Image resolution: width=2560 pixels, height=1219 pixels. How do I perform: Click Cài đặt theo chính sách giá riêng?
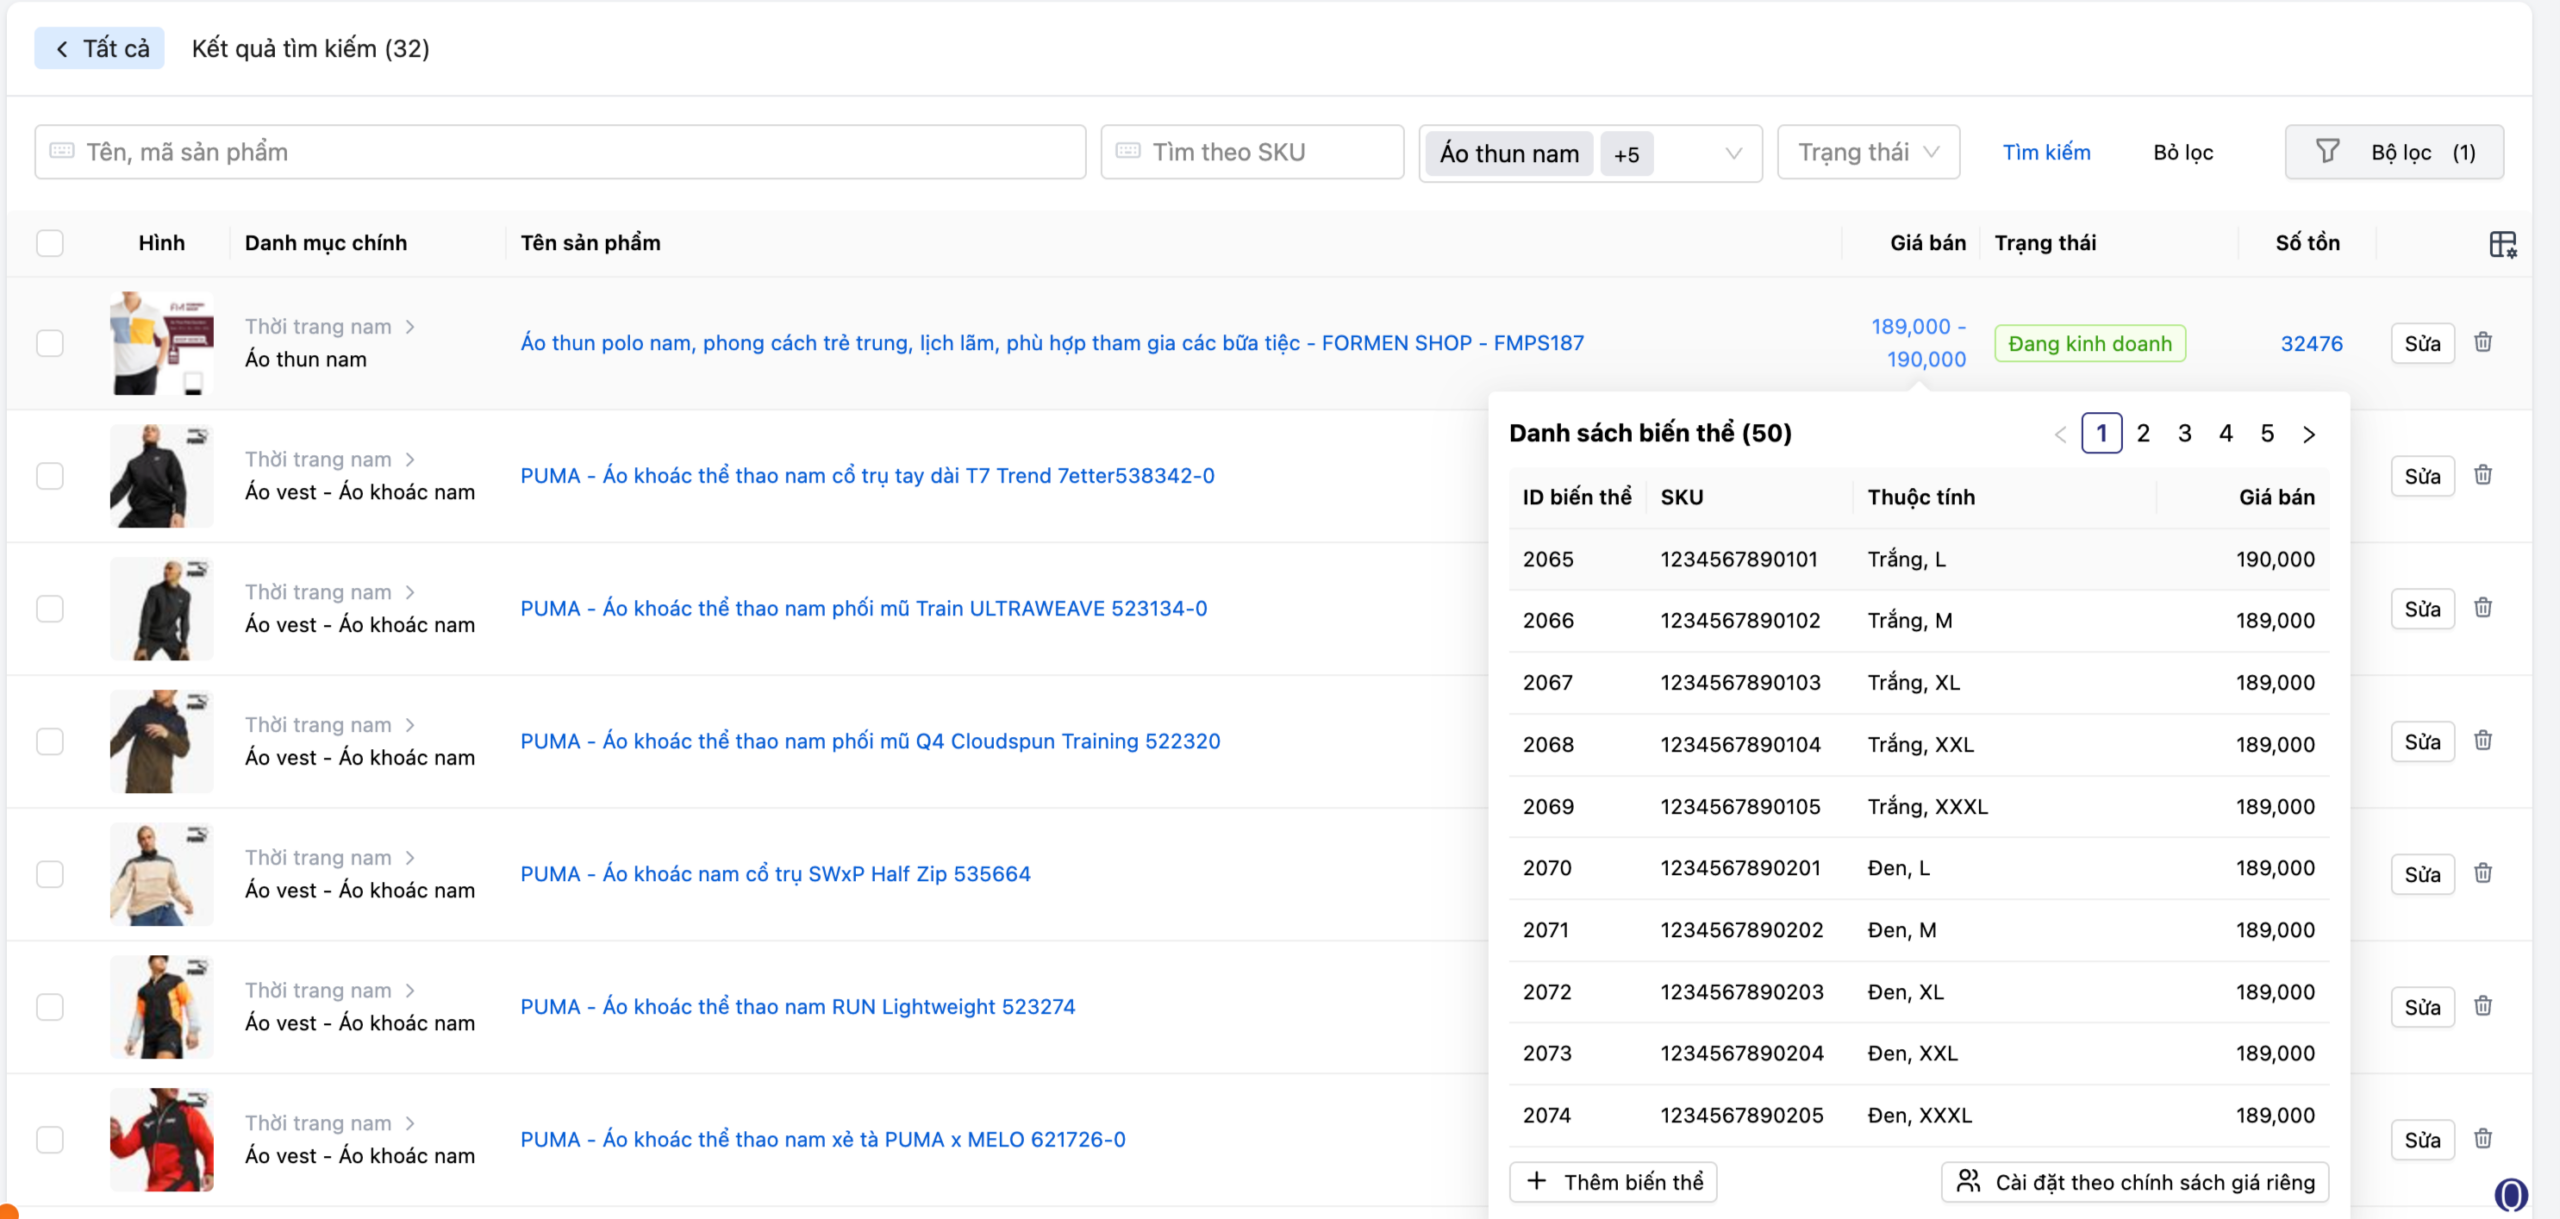pos(2135,1182)
